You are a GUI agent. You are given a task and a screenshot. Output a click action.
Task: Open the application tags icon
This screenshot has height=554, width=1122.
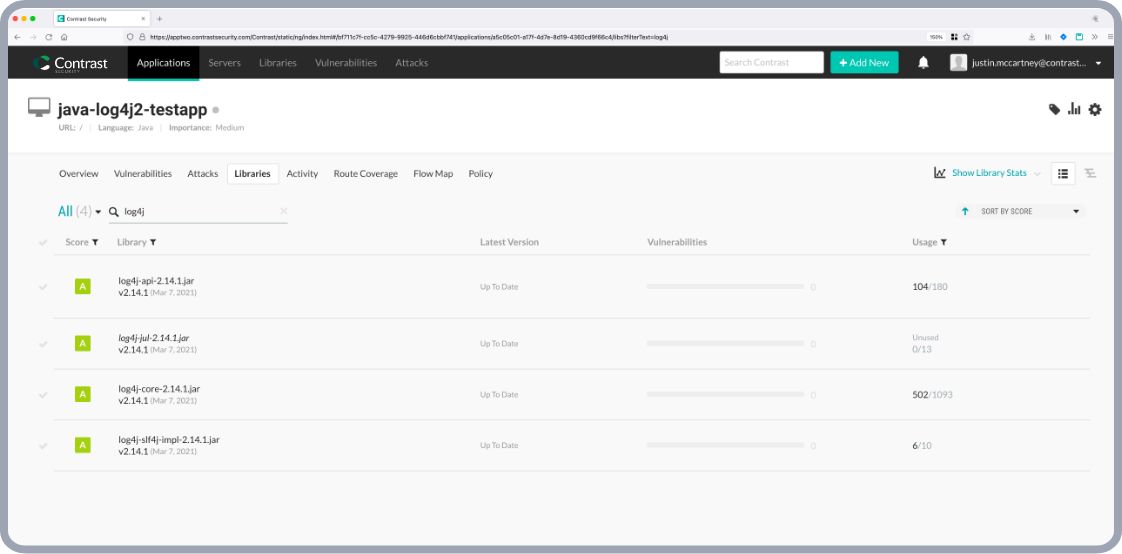point(1054,109)
